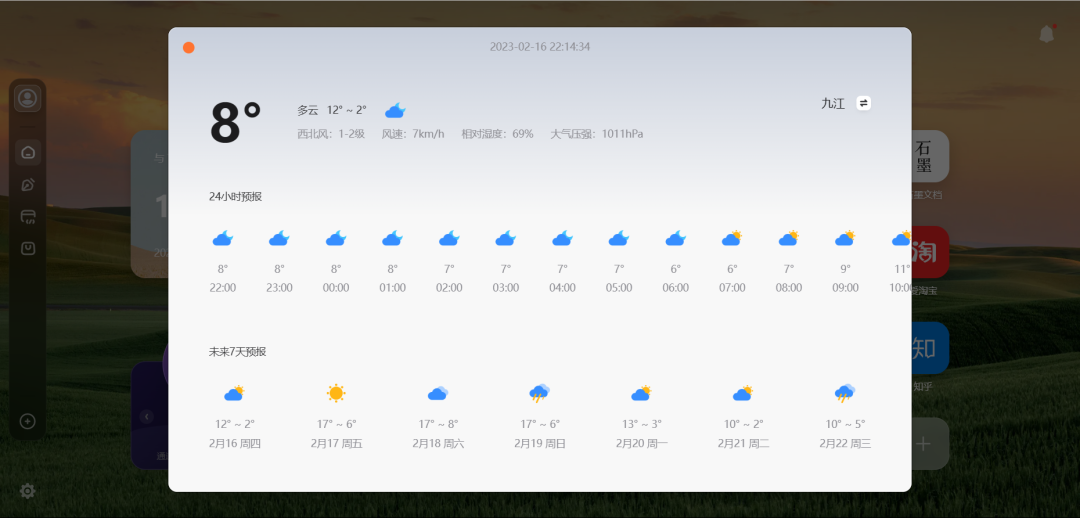The width and height of the screenshot is (1080, 518).
Task: Click the city switch icon next to 九江
Action: pyautogui.click(x=863, y=103)
